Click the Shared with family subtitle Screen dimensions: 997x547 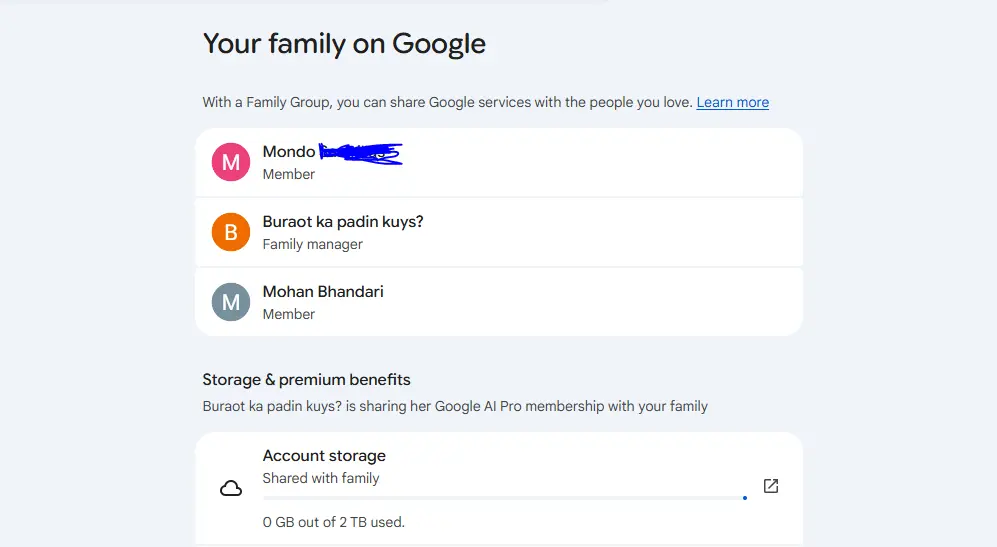click(x=321, y=478)
